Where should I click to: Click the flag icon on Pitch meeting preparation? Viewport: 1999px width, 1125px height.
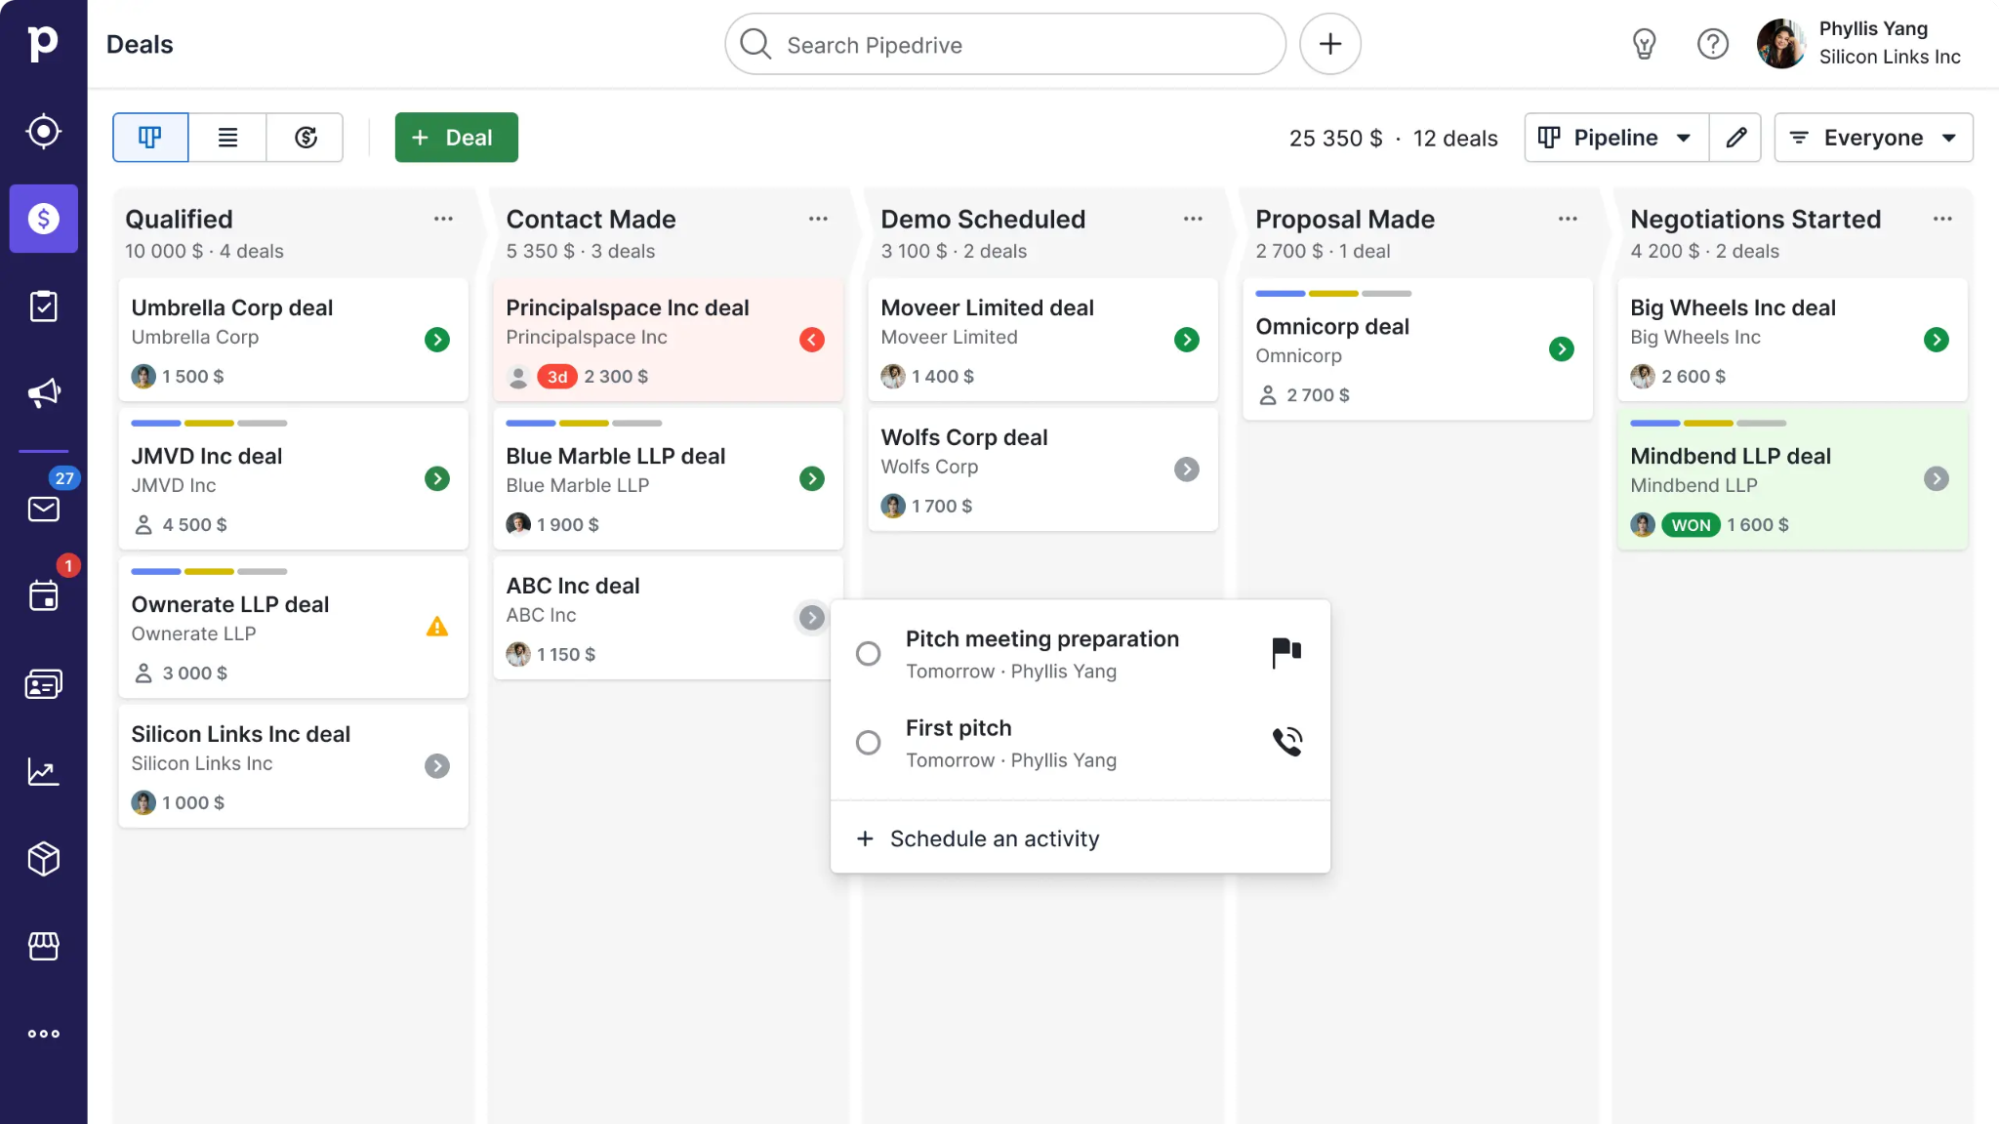tap(1286, 652)
